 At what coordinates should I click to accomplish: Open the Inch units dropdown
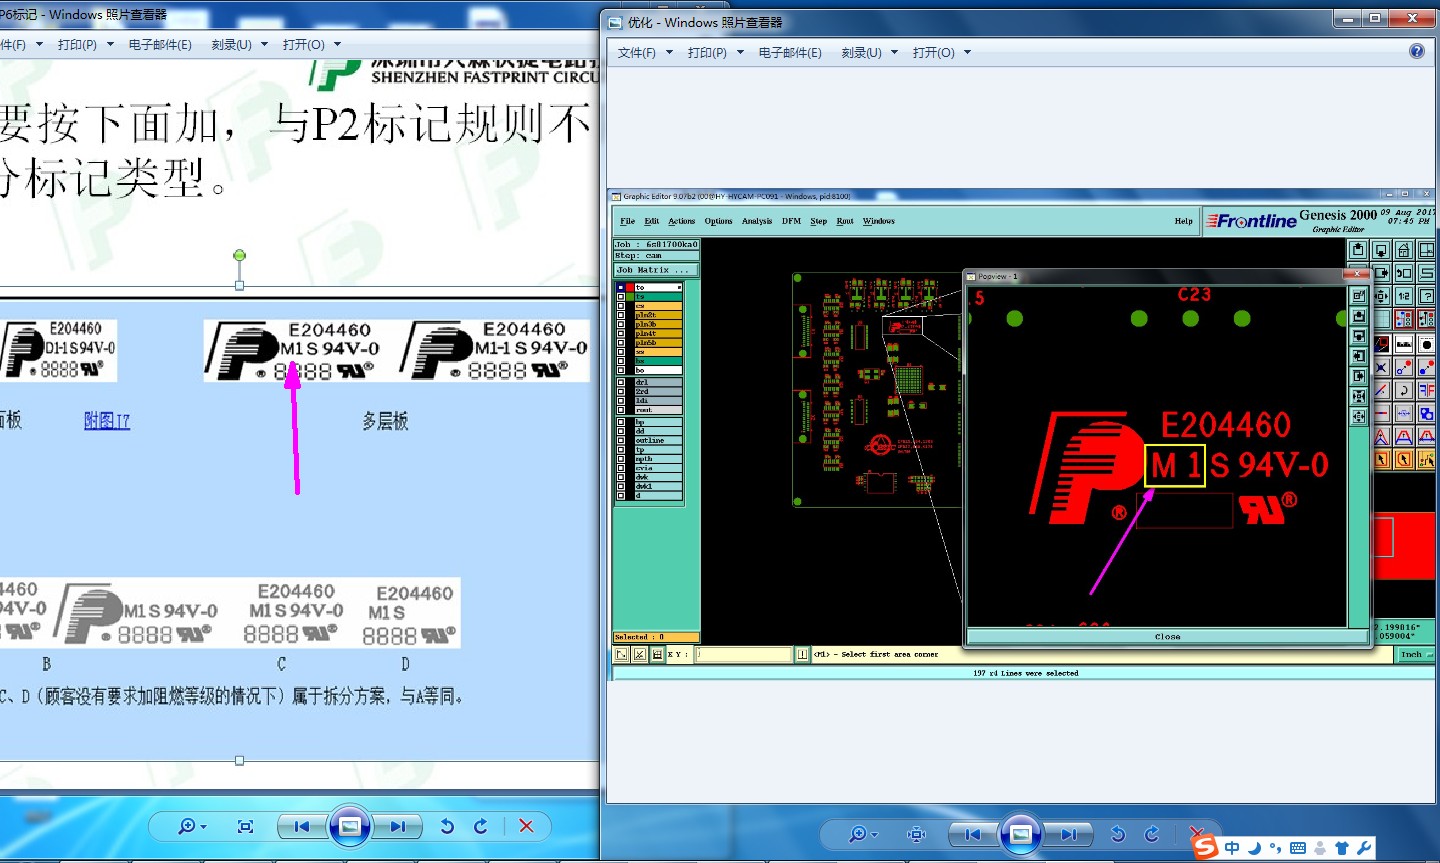pyautogui.click(x=1414, y=654)
